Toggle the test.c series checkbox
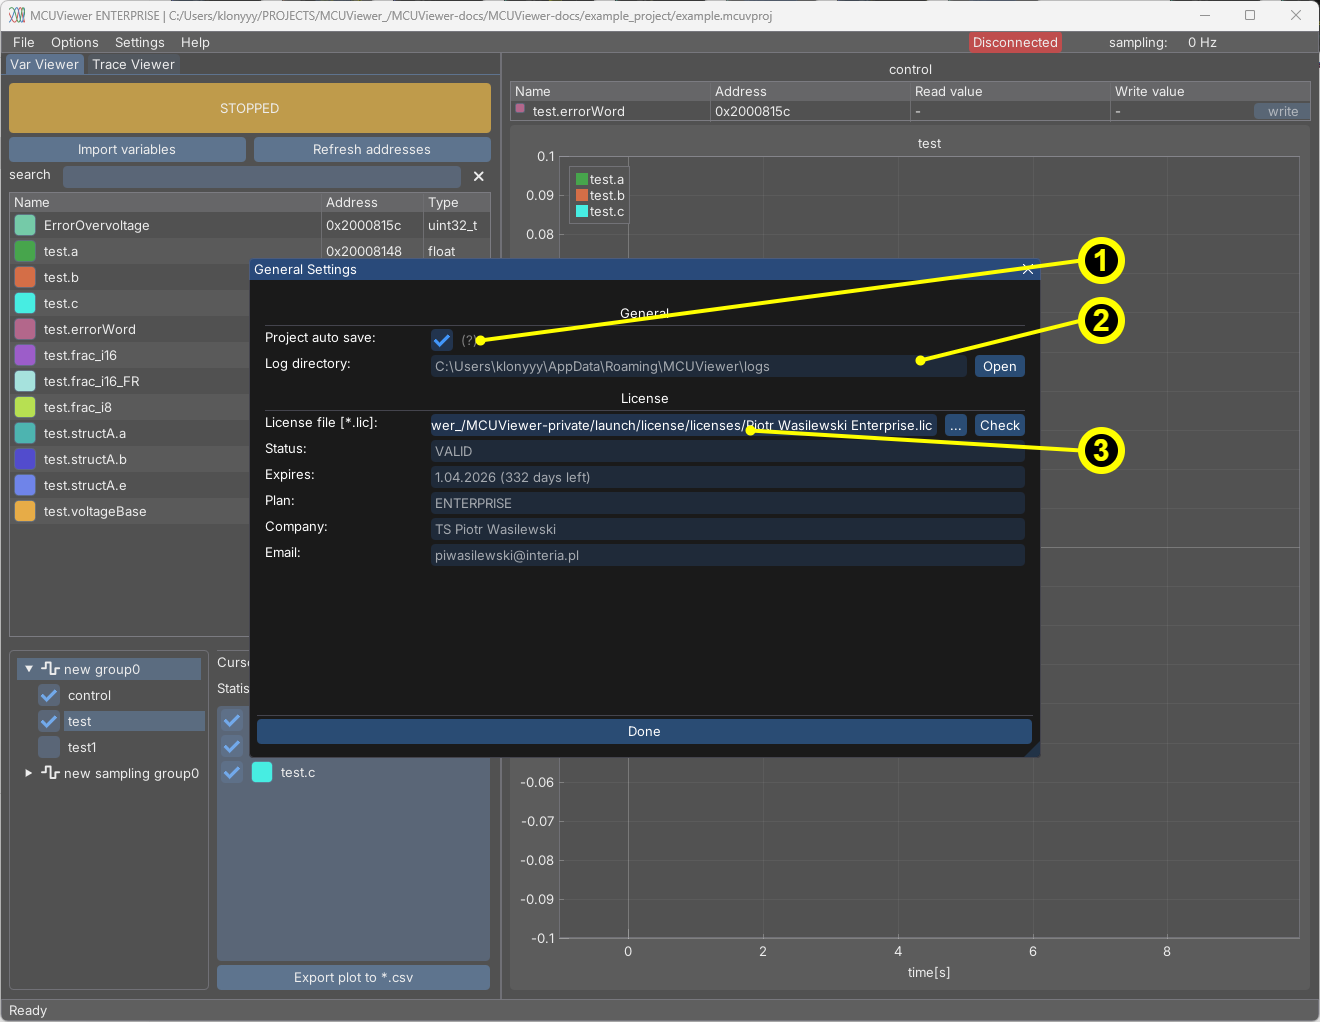 coord(232,772)
